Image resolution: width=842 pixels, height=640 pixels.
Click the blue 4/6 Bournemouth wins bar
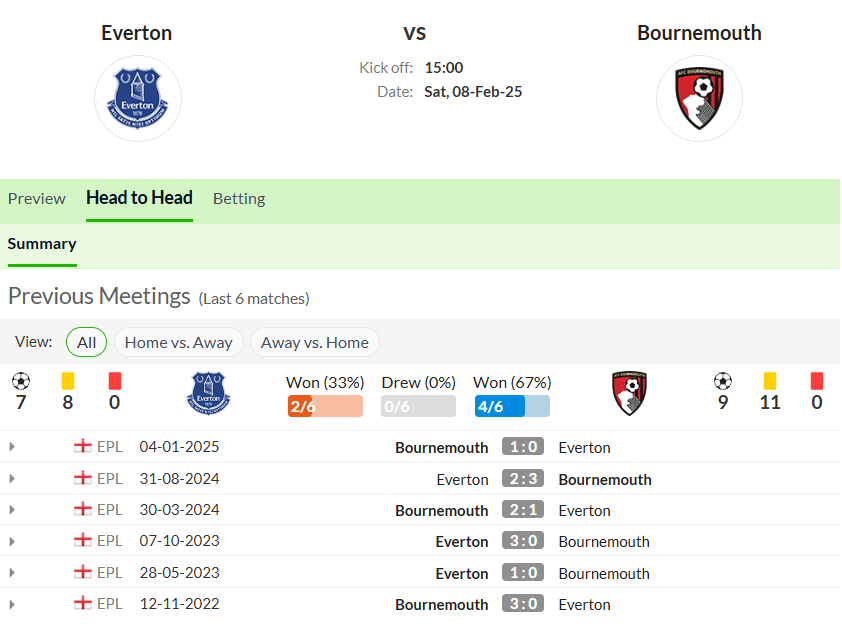512,406
